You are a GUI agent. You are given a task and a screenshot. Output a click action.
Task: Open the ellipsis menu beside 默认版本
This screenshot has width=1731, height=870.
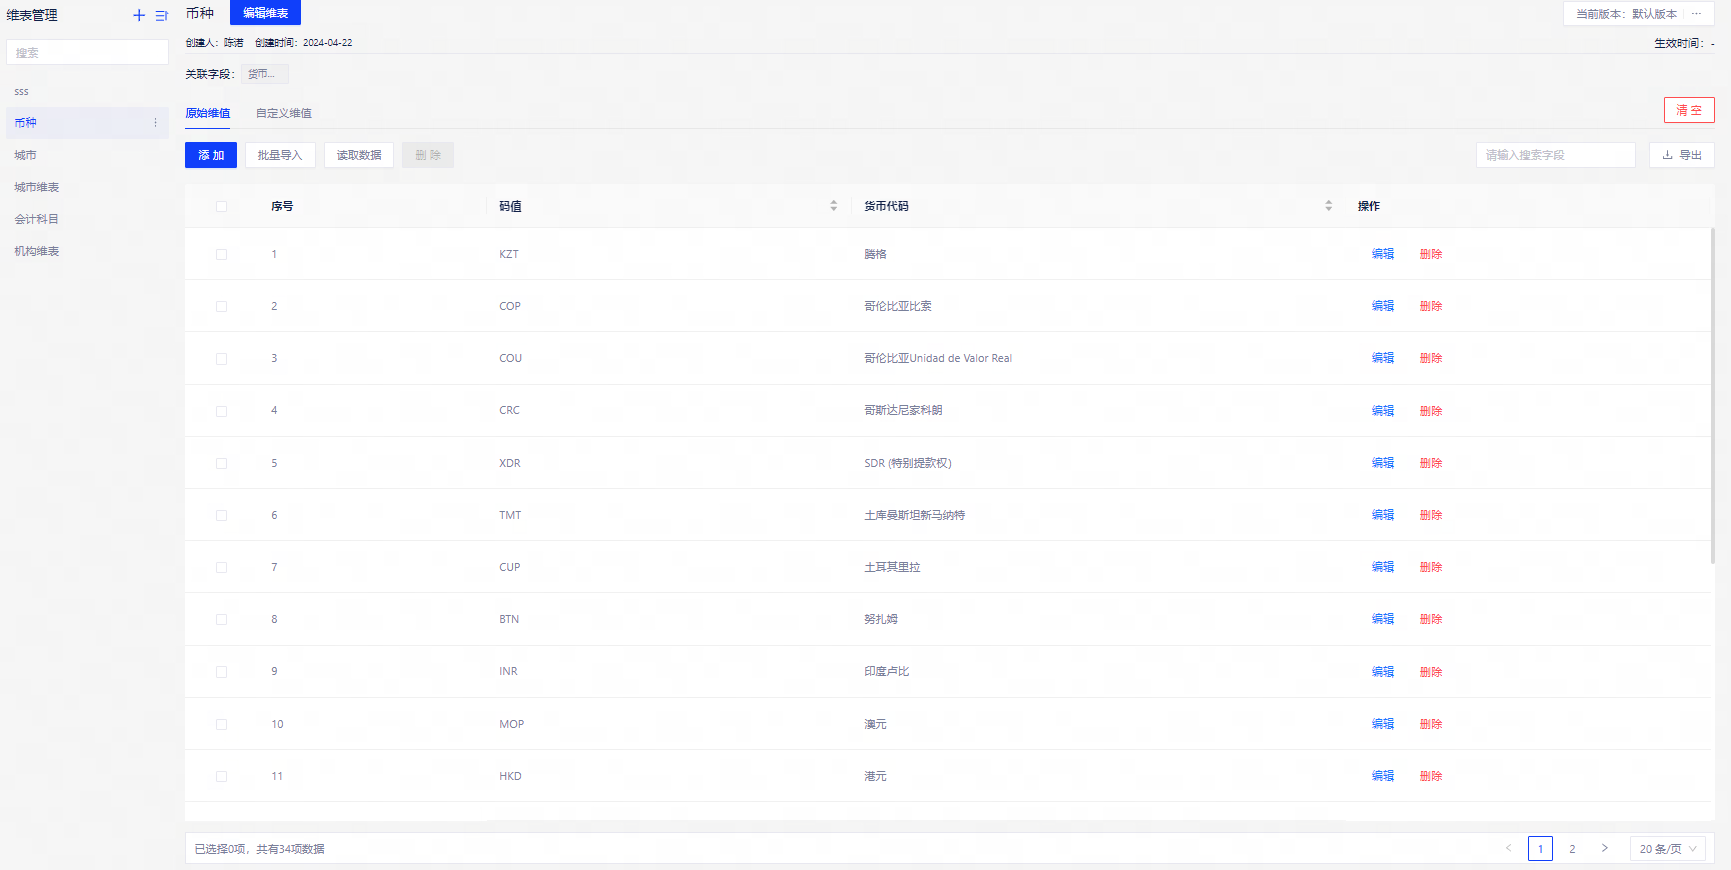[1696, 14]
